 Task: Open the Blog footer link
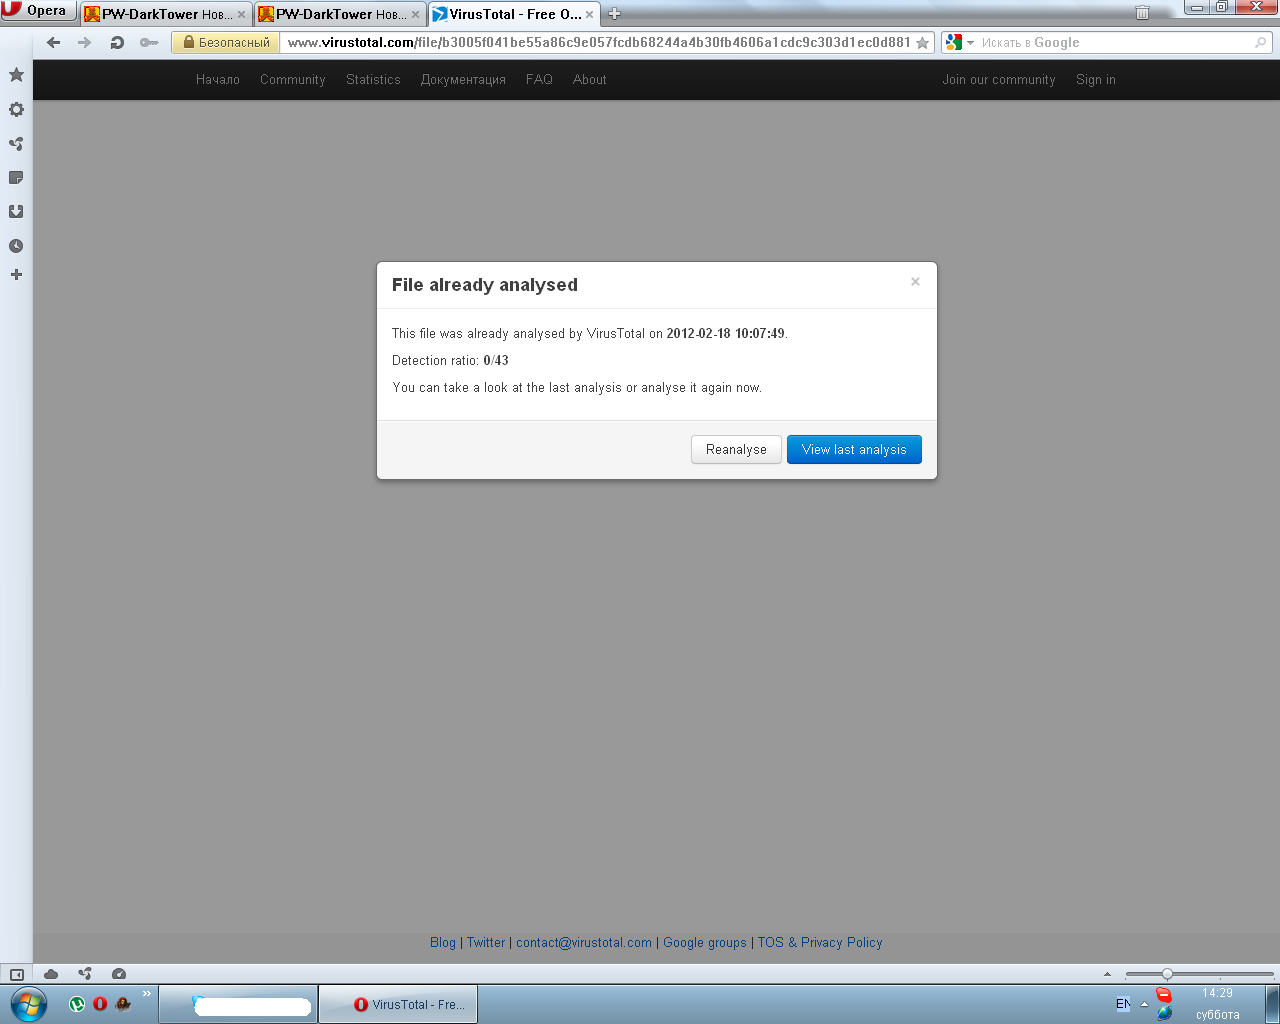443,942
